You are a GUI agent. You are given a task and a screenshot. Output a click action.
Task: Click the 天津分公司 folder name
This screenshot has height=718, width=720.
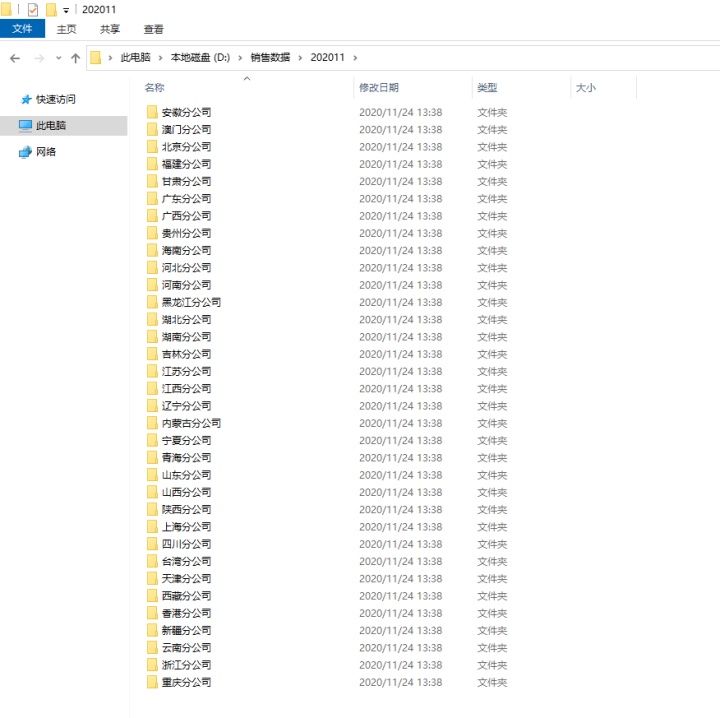coord(186,578)
